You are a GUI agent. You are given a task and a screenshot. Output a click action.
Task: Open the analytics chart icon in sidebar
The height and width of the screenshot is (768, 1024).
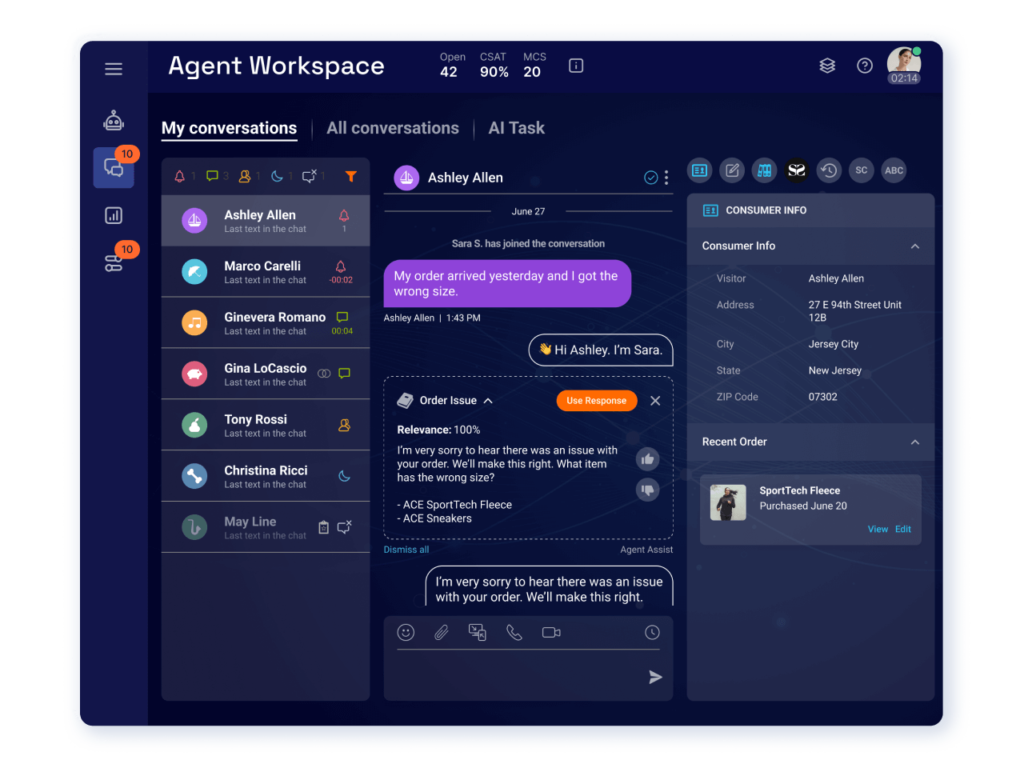coord(114,216)
